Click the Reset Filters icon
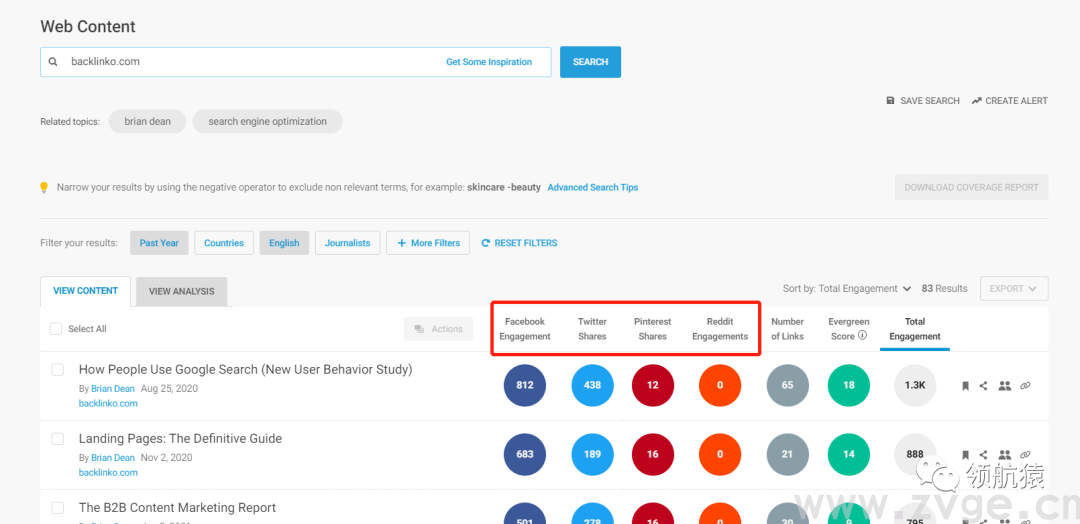The width and height of the screenshot is (1080, 524). point(486,243)
